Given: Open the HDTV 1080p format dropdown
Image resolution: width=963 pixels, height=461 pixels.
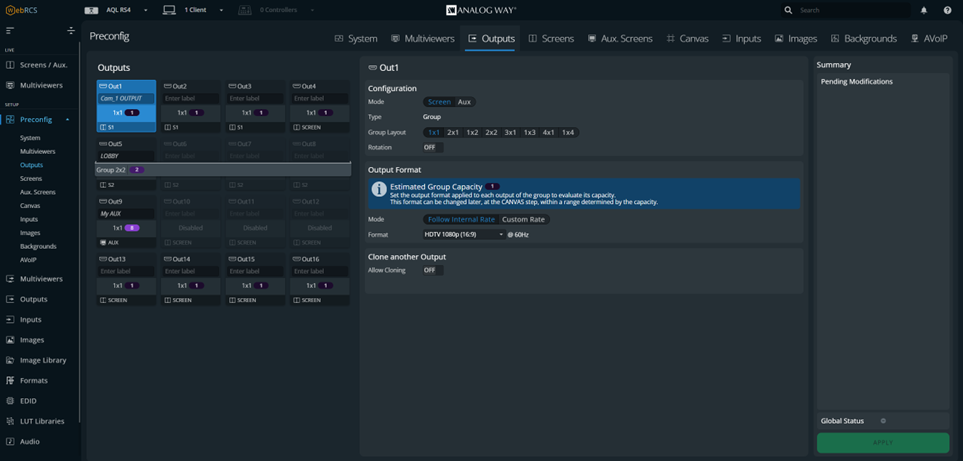Looking at the screenshot, I should pos(463,234).
